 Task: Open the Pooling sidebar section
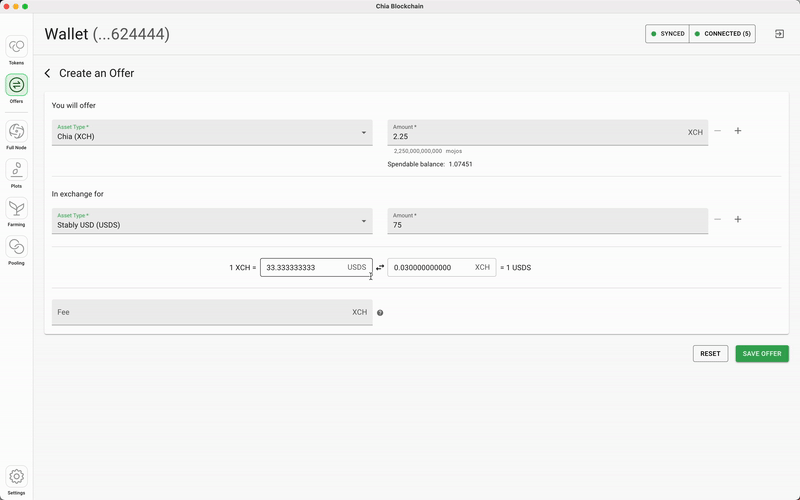16,251
